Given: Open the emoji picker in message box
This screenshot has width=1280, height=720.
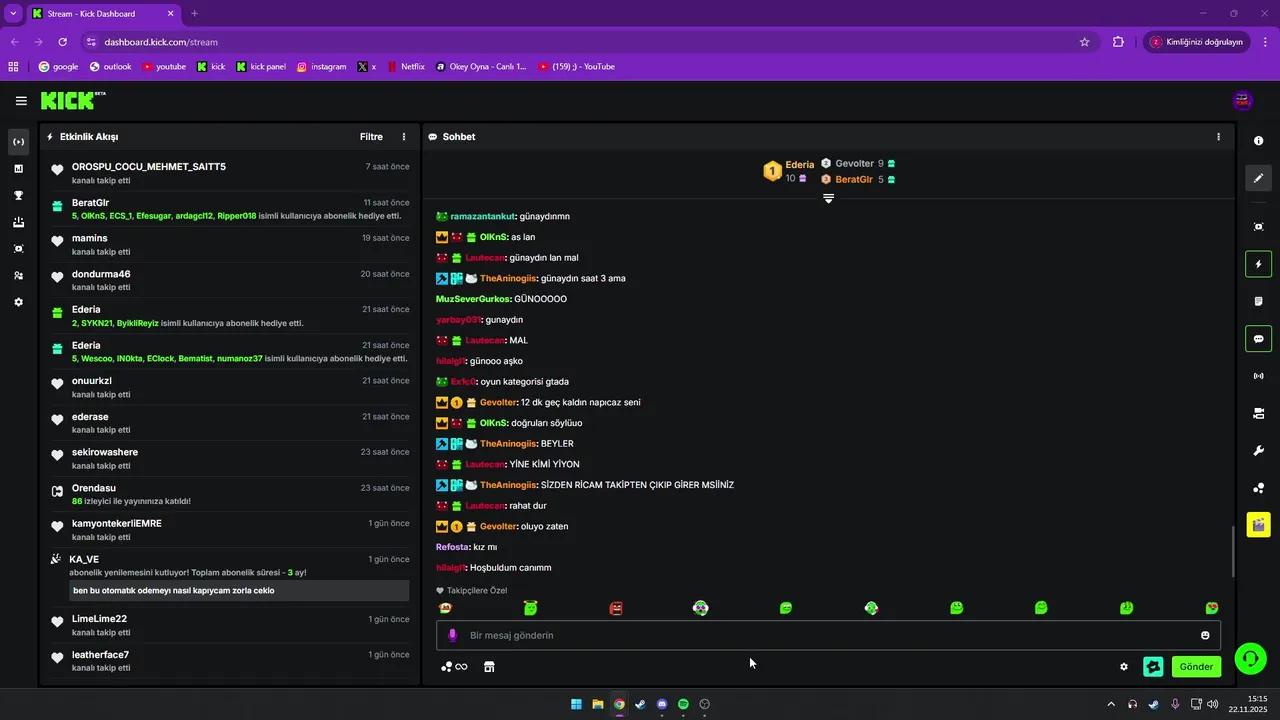Looking at the screenshot, I should coord(1205,635).
